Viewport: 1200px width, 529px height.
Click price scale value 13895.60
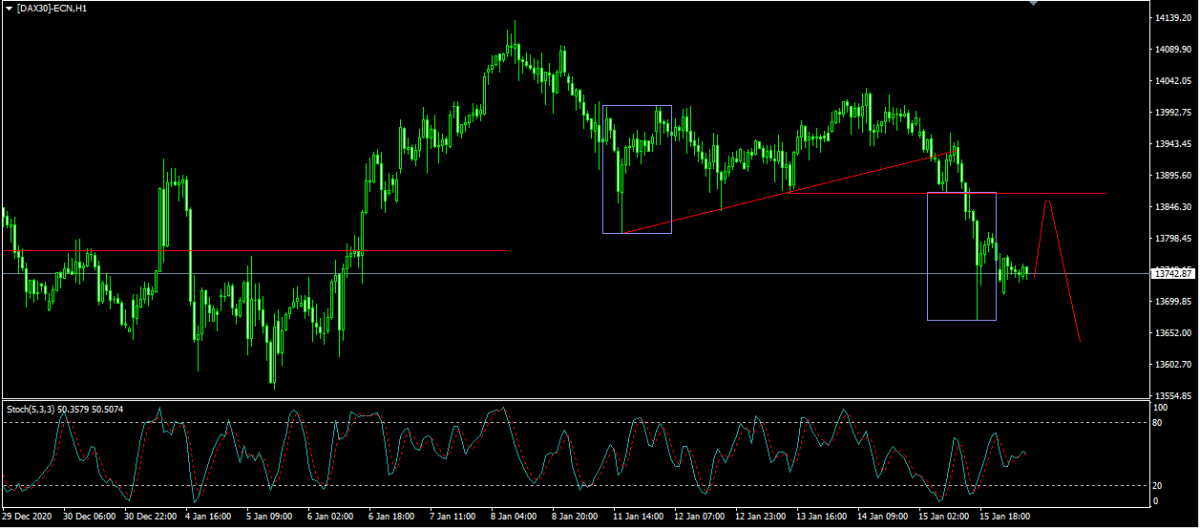click(1171, 176)
